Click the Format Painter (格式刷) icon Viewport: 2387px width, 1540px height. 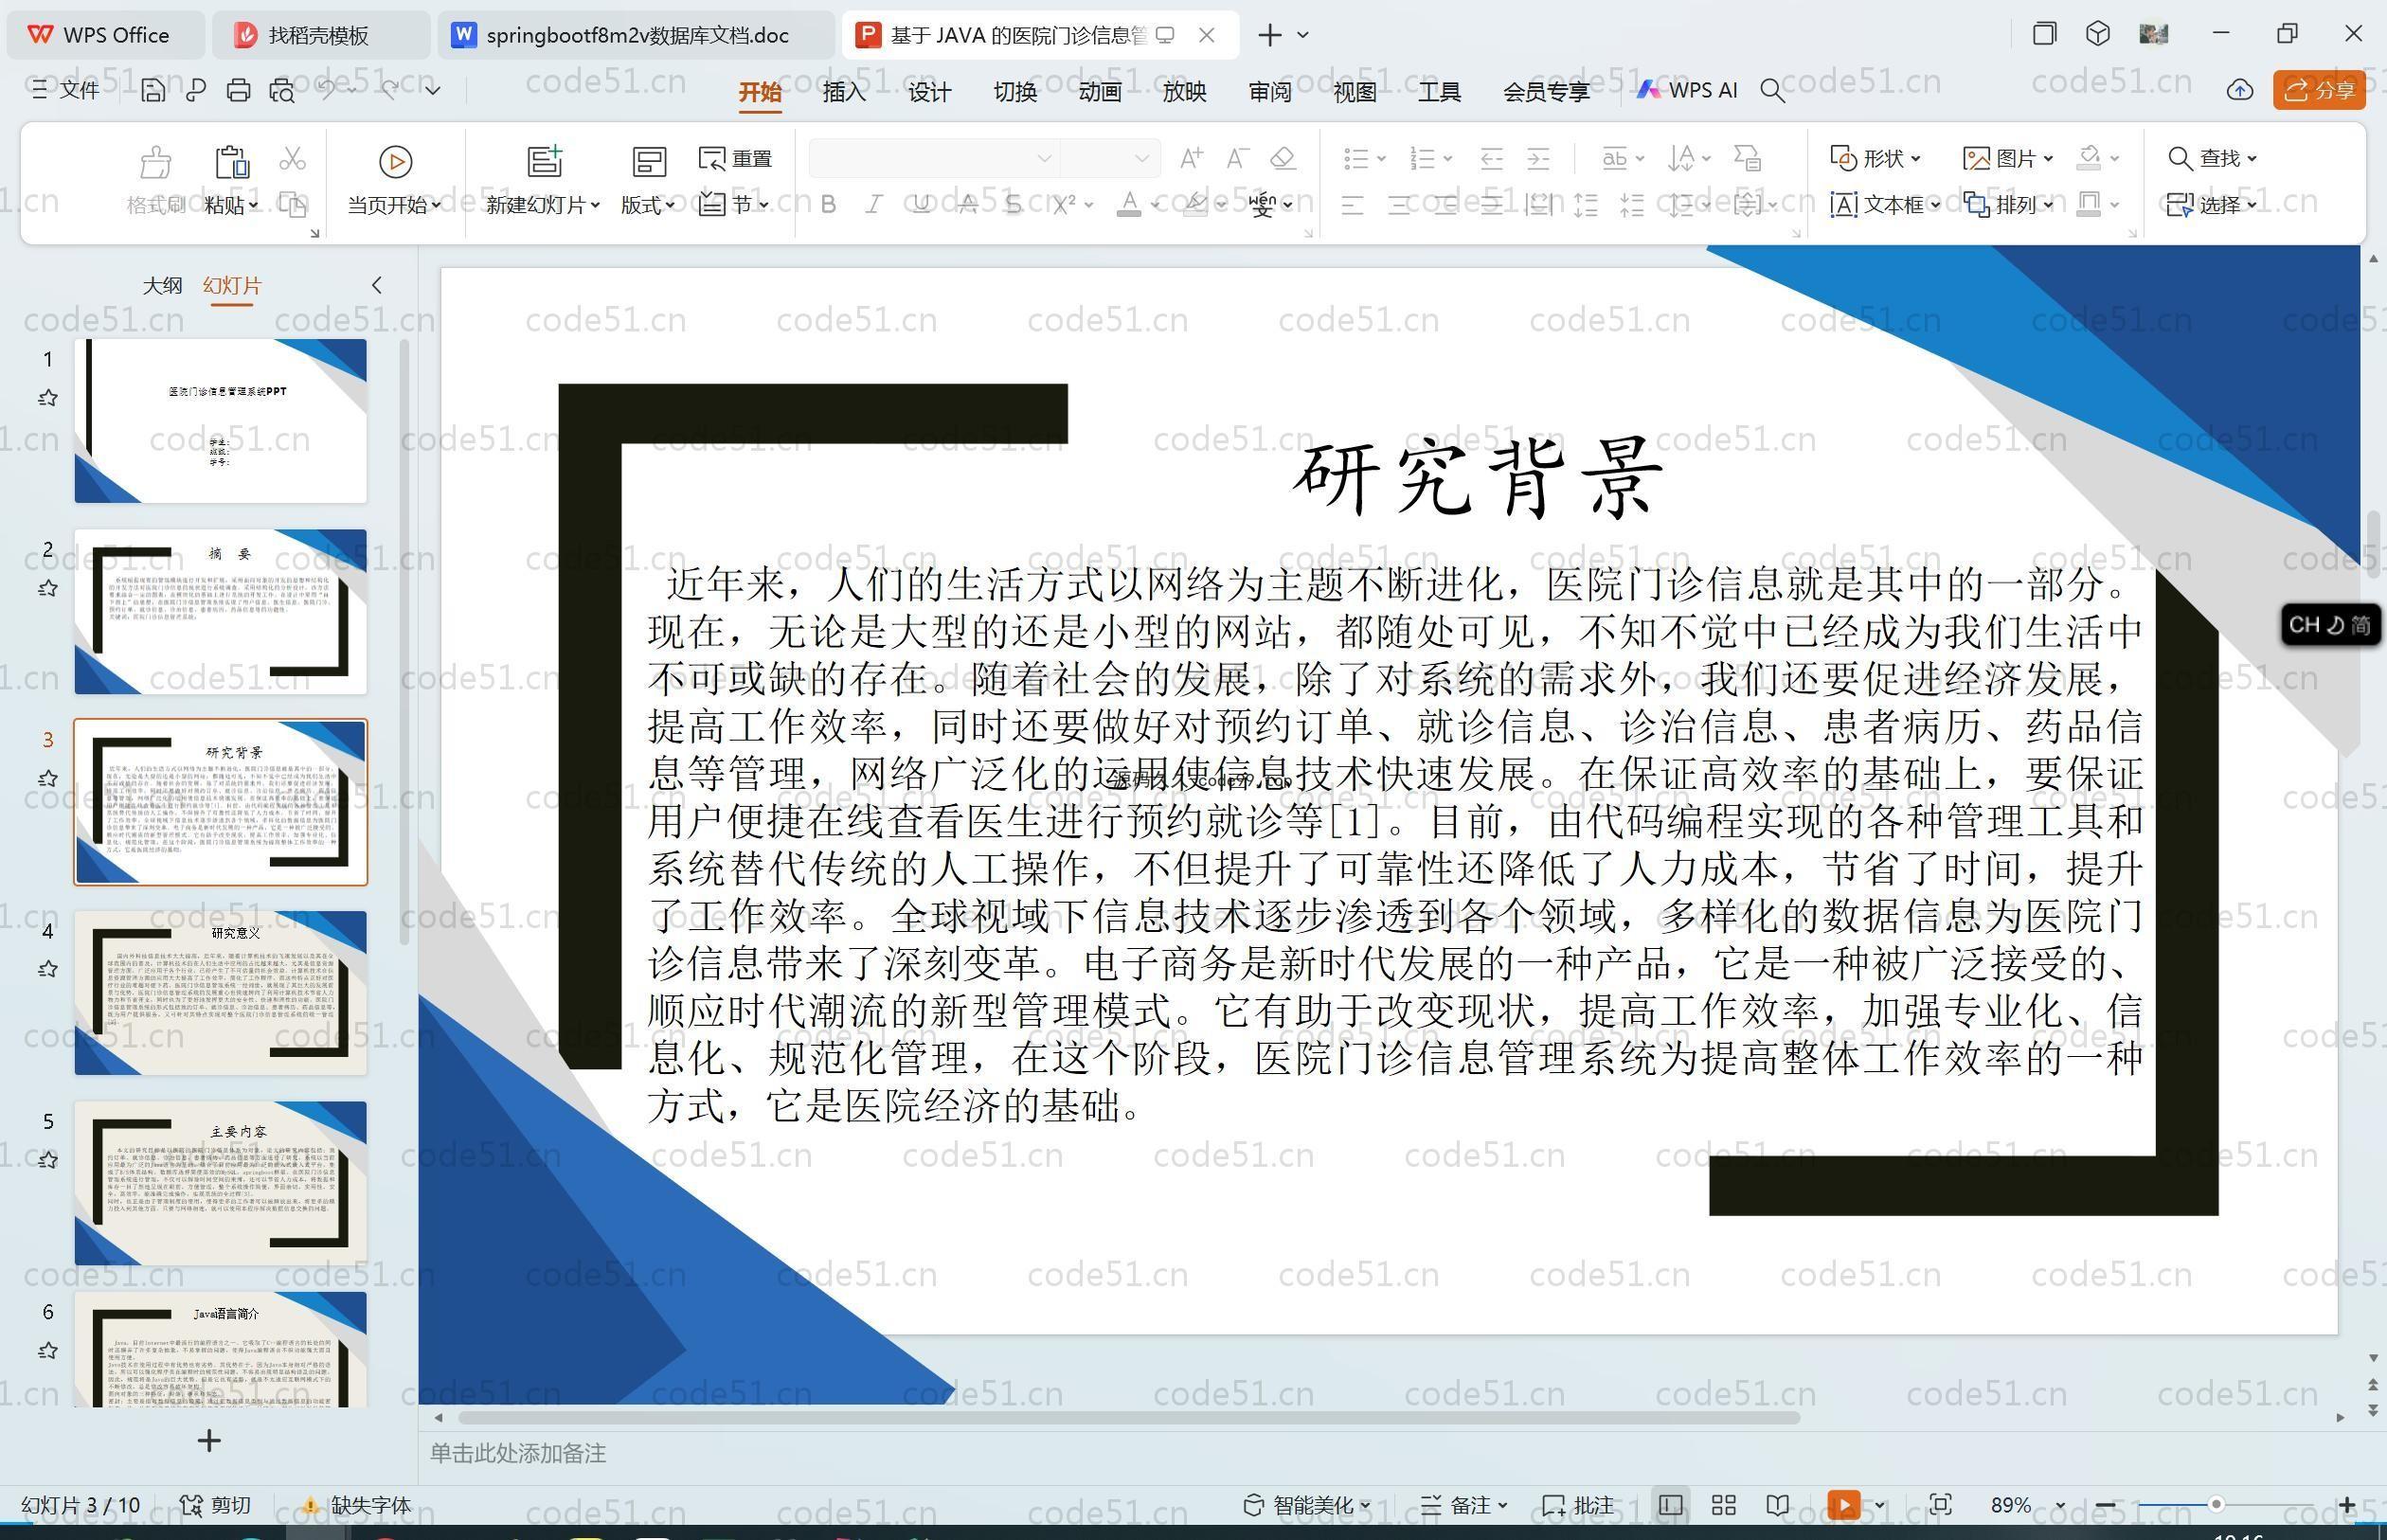click(x=155, y=161)
